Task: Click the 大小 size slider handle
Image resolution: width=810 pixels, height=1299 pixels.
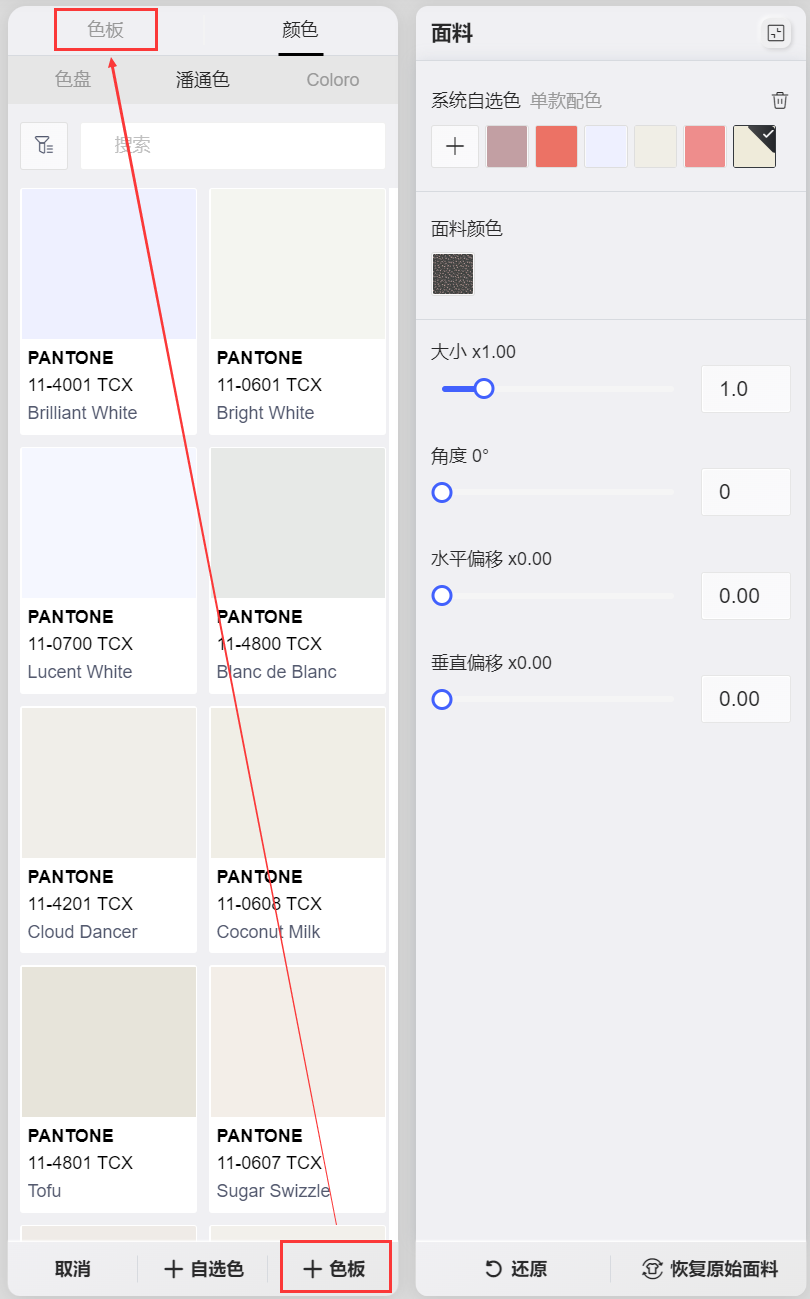Action: click(x=484, y=388)
